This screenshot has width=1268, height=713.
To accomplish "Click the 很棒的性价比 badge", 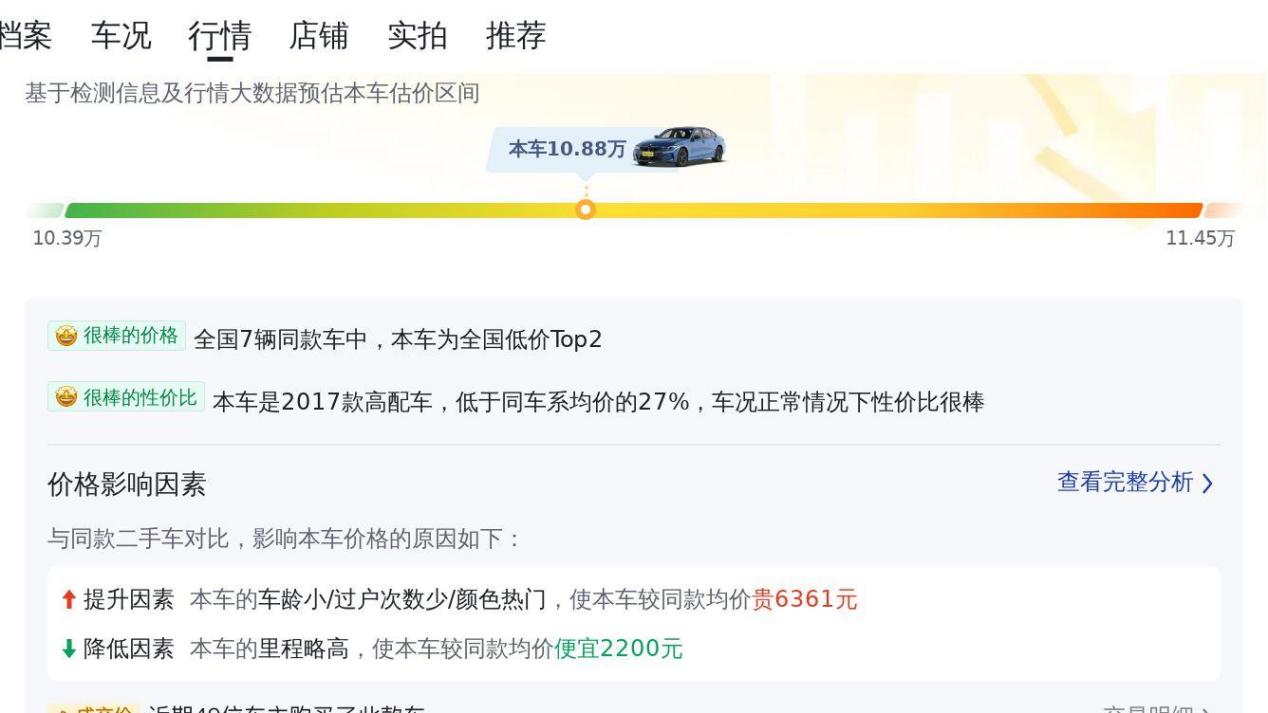I will click(126, 398).
